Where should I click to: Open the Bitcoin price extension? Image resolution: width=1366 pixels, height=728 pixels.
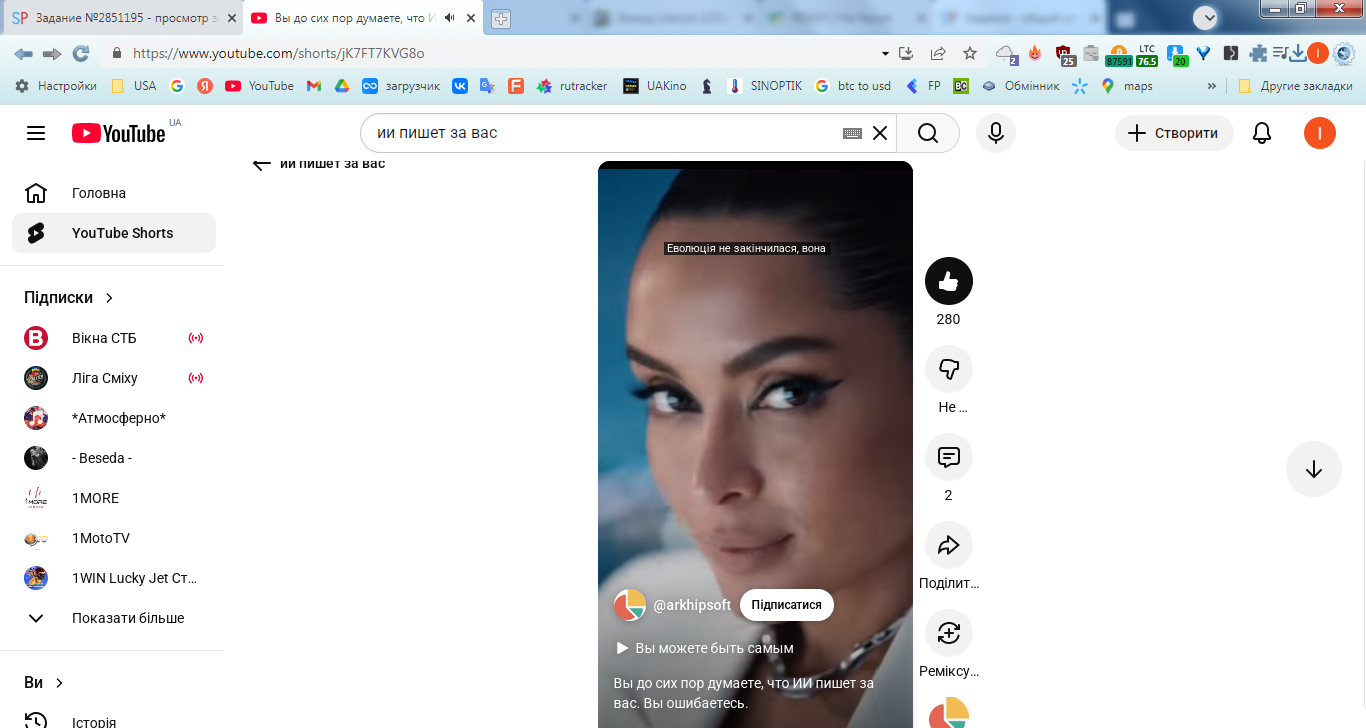click(1118, 55)
